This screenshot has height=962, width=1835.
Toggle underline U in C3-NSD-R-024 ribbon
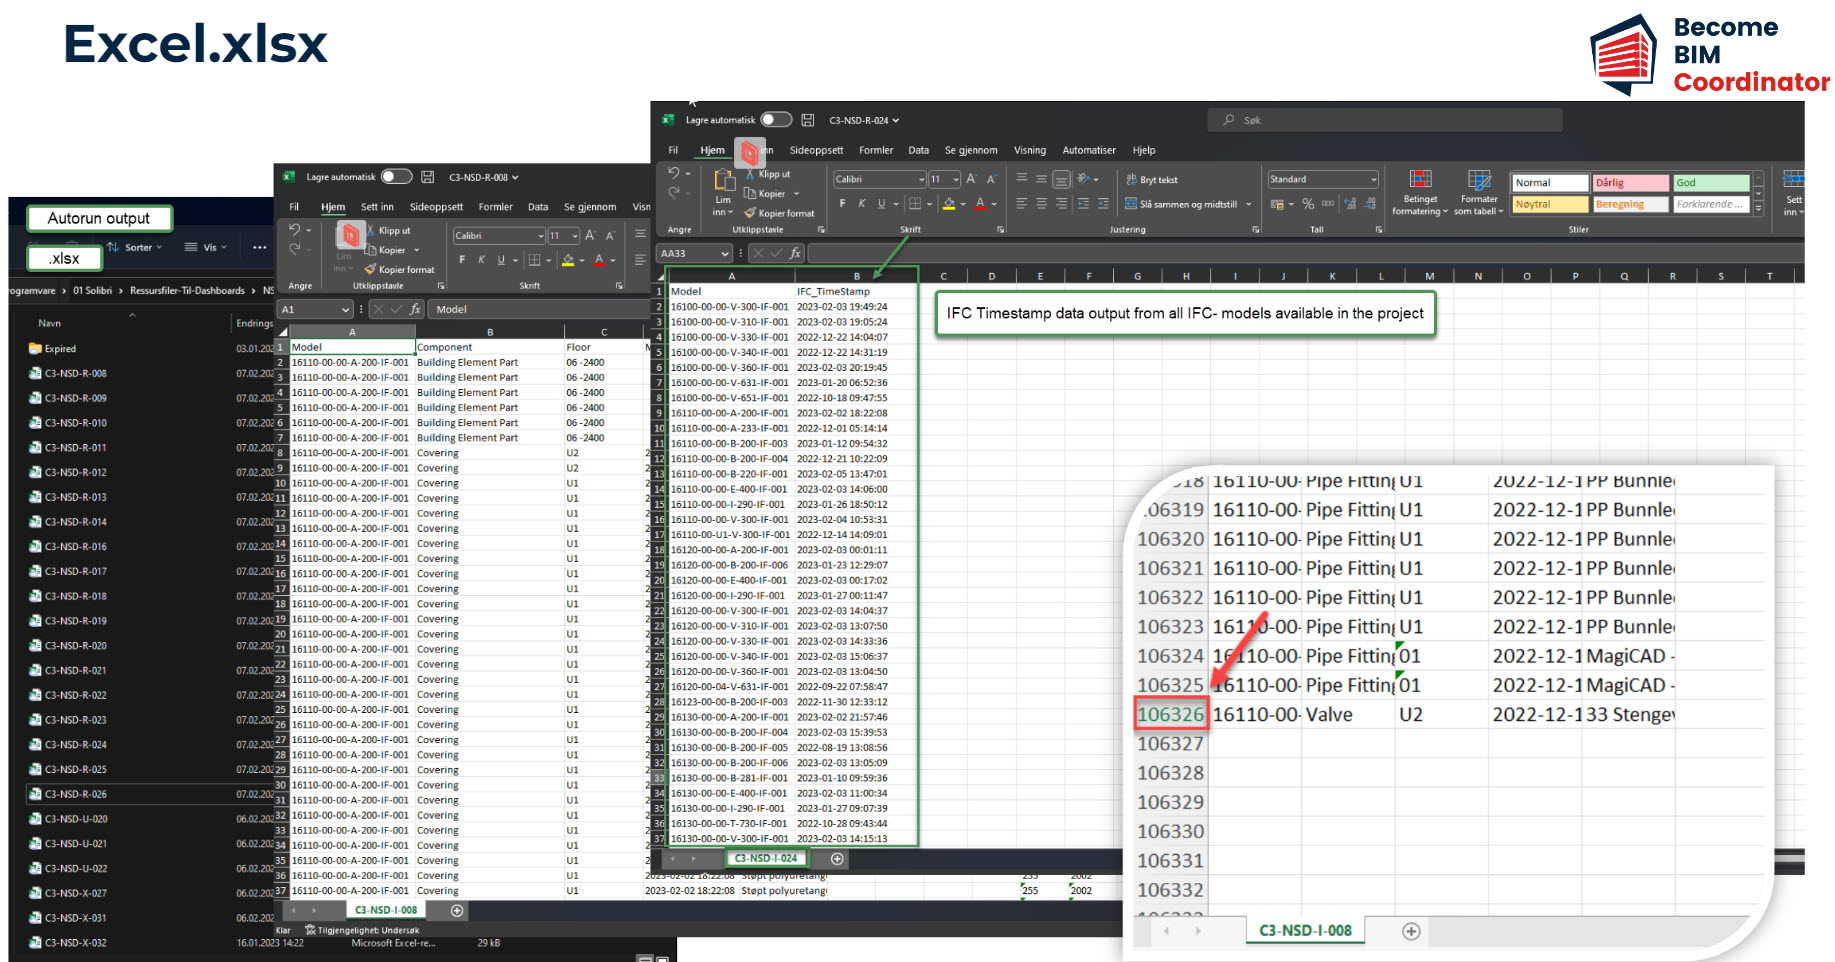pyautogui.click(x=881, y=204)
